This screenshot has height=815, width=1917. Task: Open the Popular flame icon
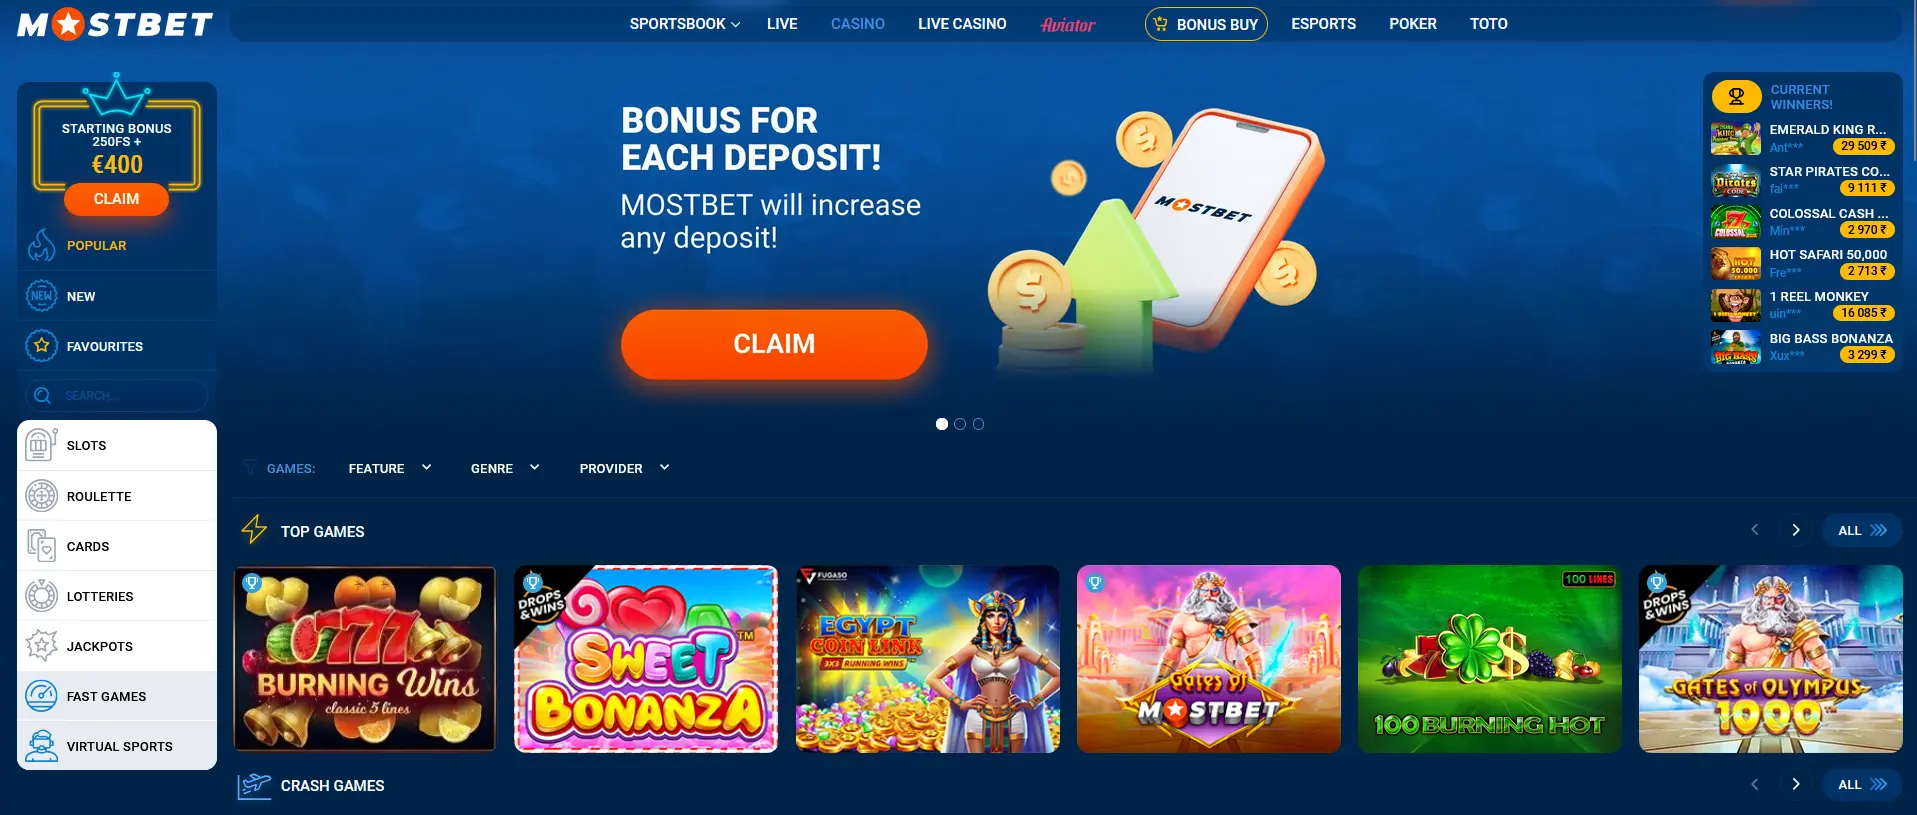coord(41,245)
